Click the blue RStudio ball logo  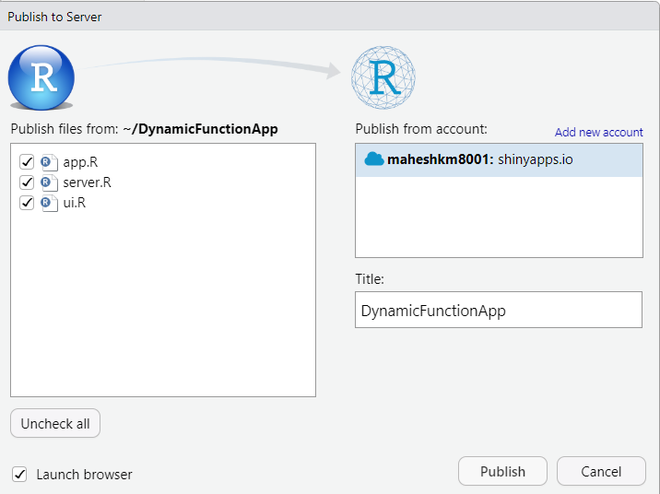41,78
